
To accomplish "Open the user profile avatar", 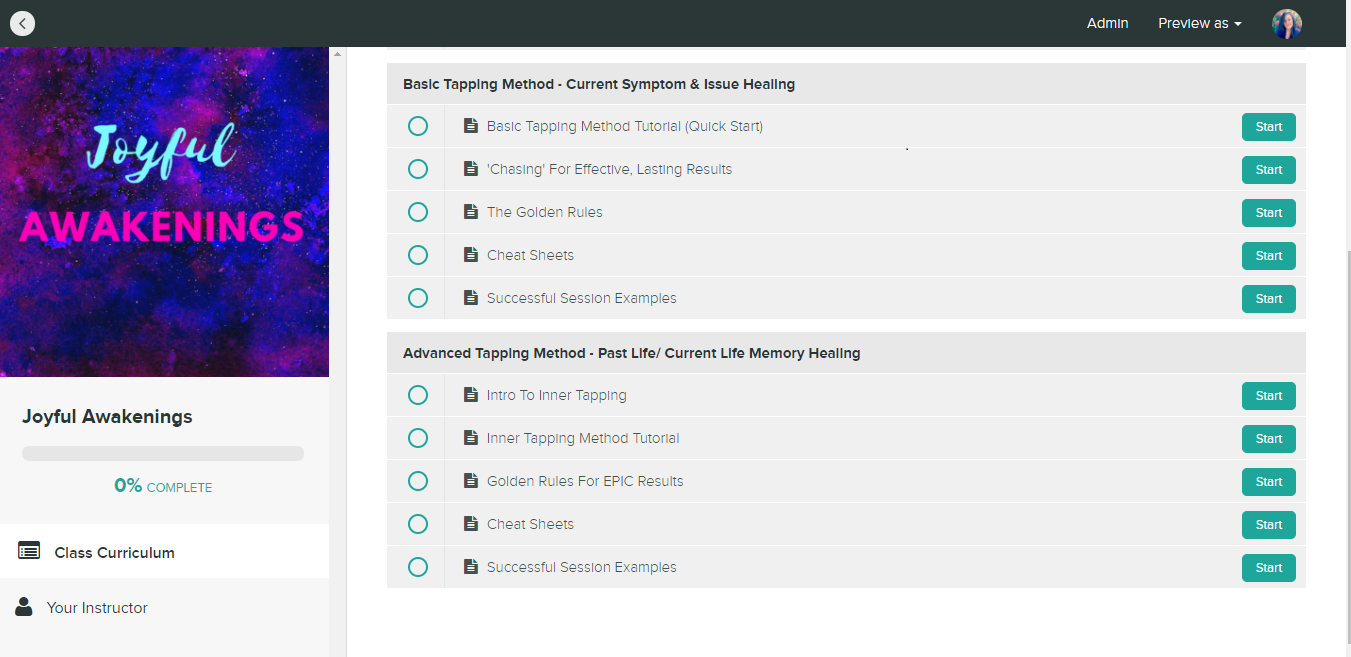I will point(1286,24).
